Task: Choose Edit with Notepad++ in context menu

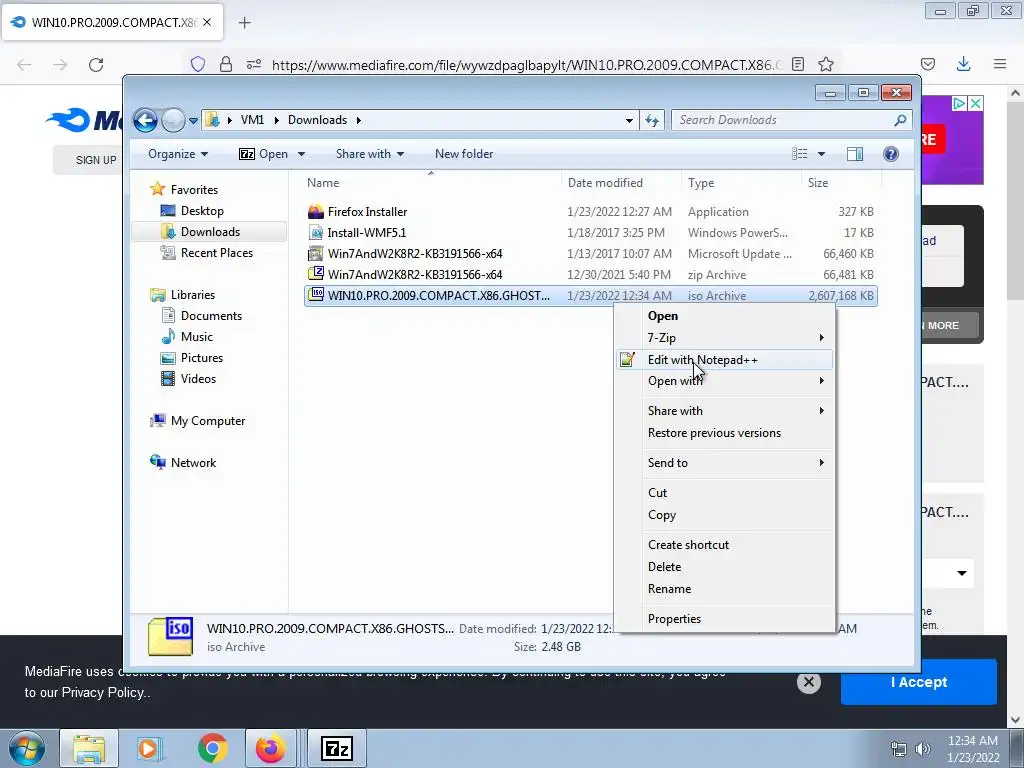Action: (725, 360)
